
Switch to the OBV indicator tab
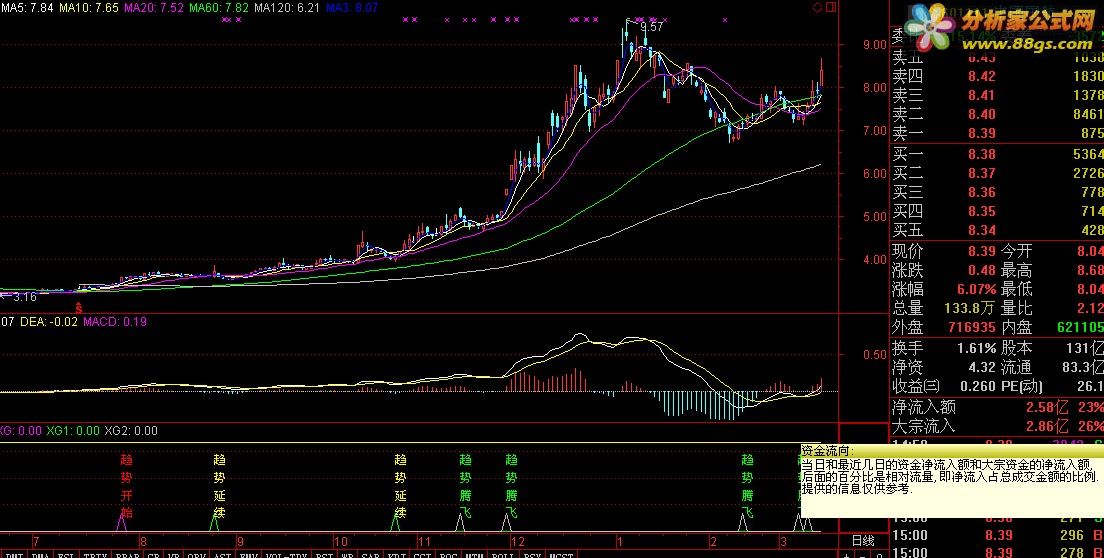tap(197, 554)
